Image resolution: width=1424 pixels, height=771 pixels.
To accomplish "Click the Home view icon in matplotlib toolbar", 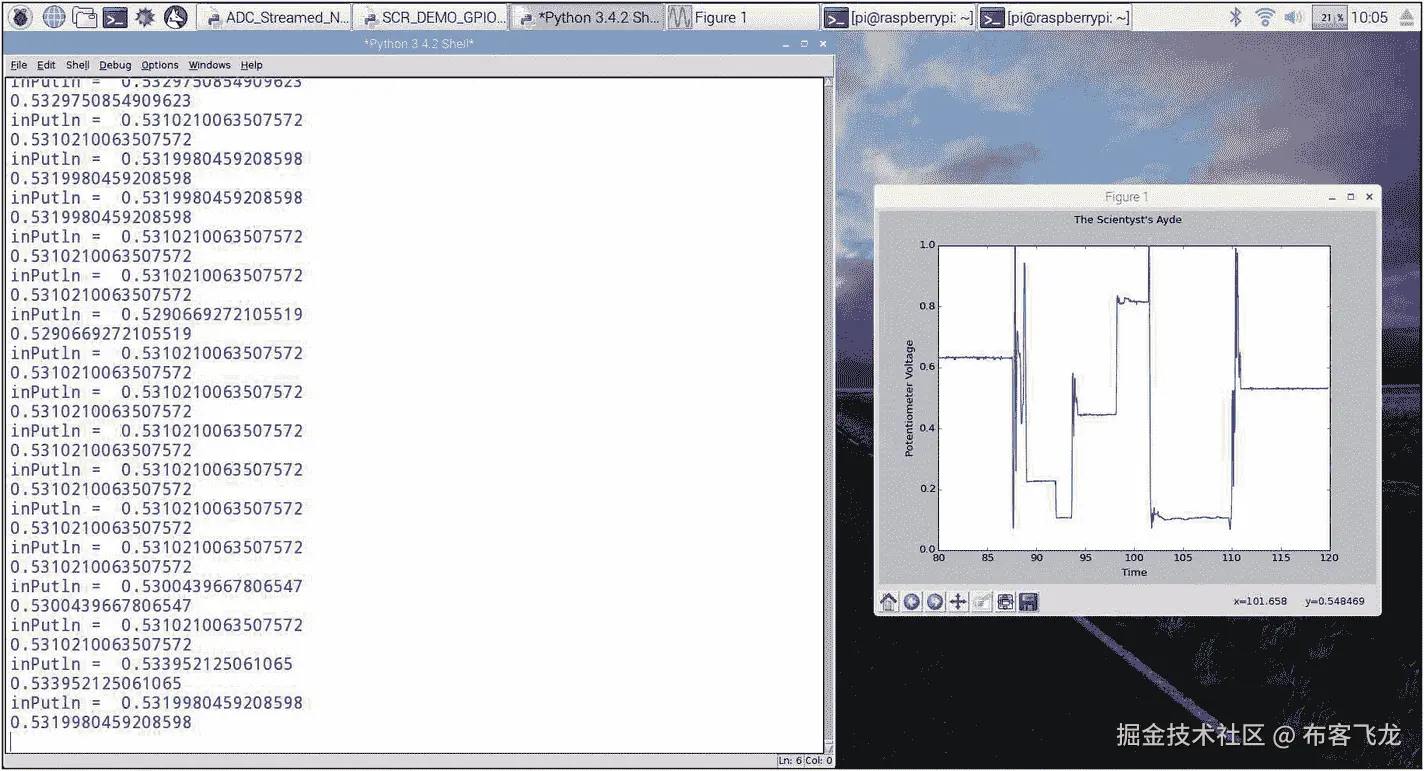I will (888, 601).
